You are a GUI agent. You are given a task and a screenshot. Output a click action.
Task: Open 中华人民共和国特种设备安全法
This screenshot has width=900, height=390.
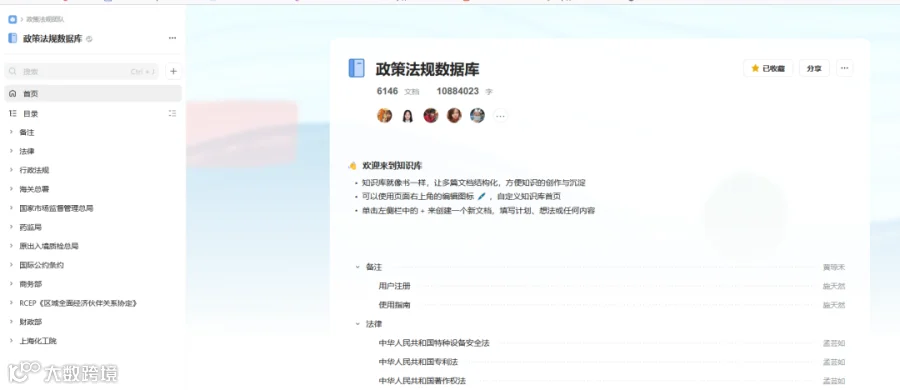434,343
